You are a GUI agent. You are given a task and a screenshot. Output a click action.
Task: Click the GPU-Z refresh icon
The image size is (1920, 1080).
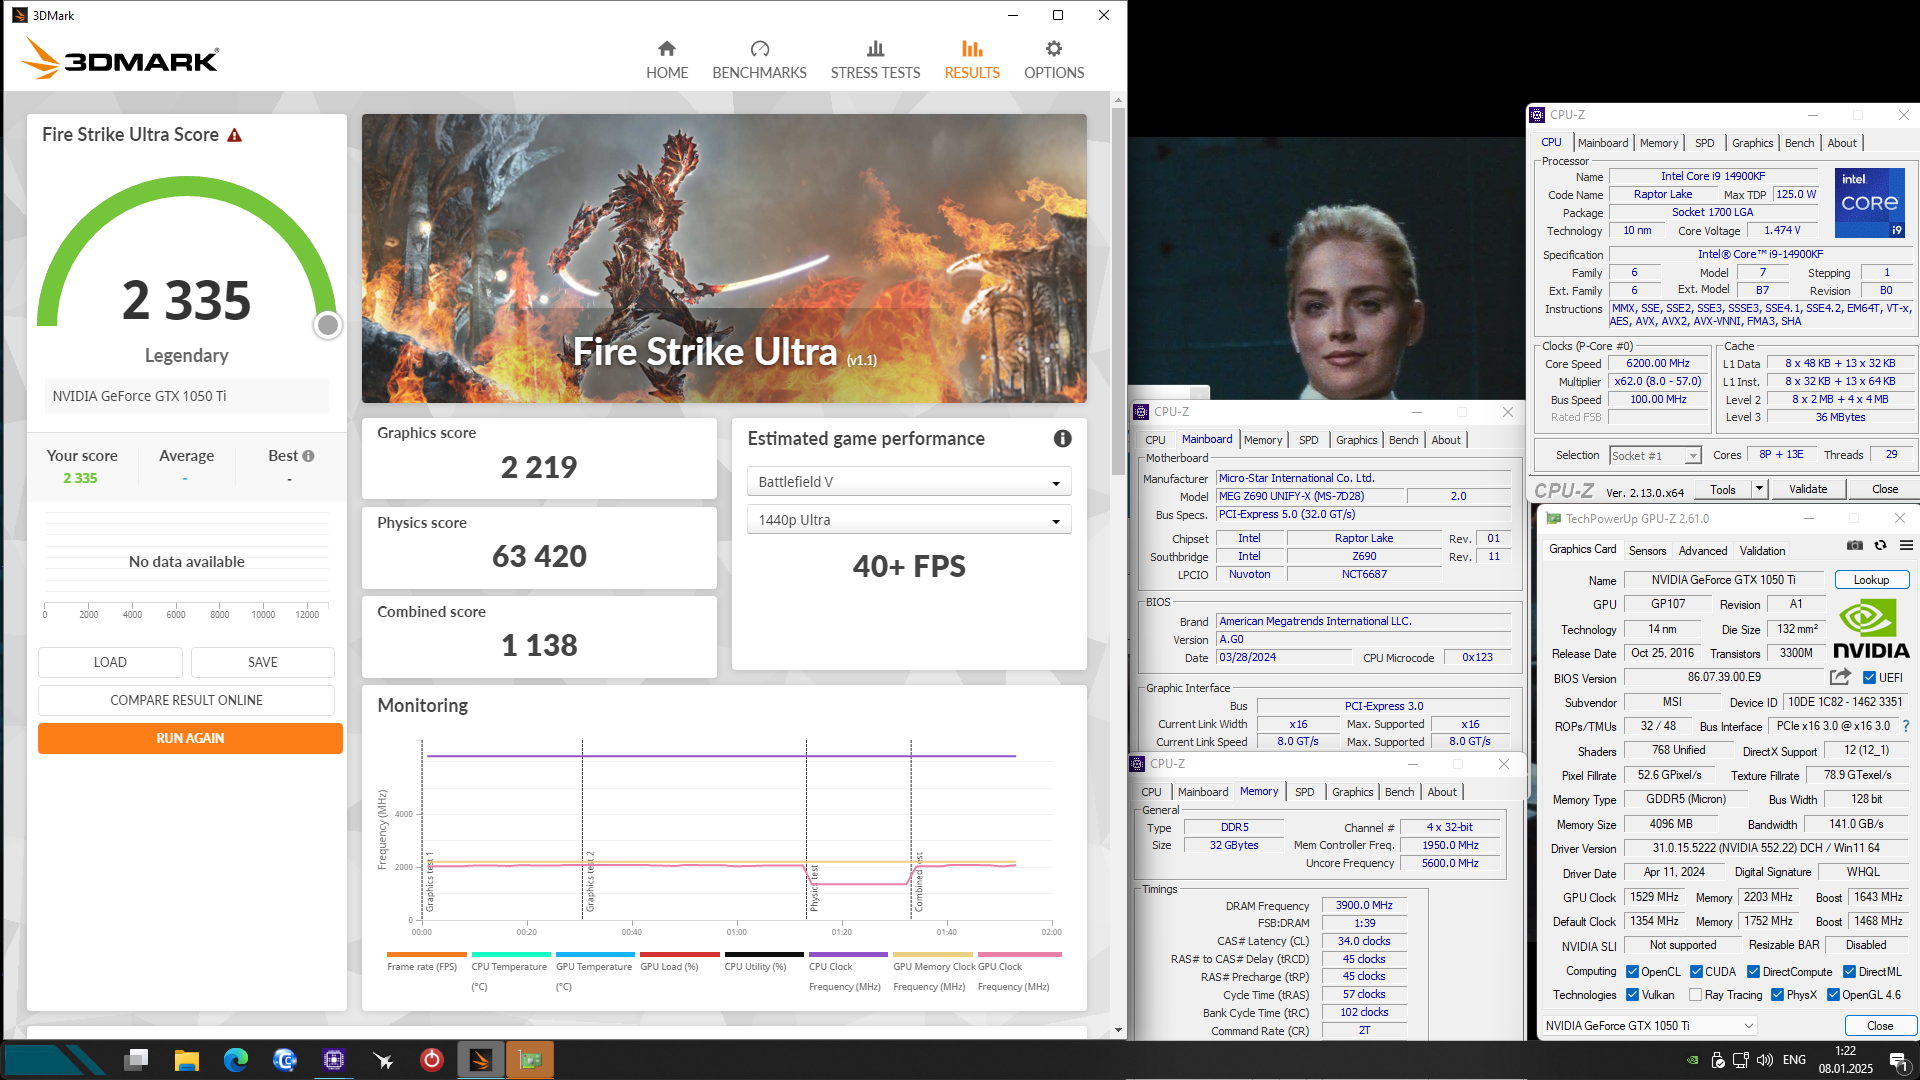coord(1880,545)
